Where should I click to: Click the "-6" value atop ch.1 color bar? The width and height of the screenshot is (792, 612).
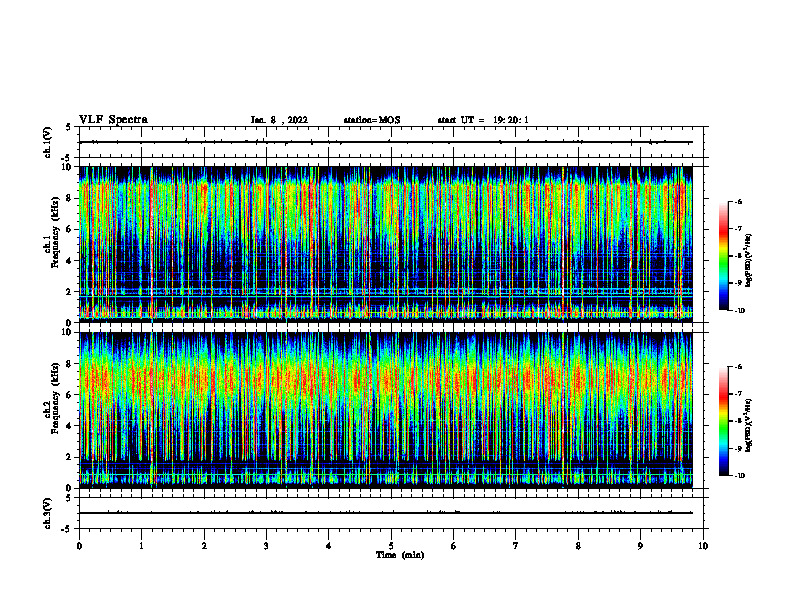click(x=738, y=202)
